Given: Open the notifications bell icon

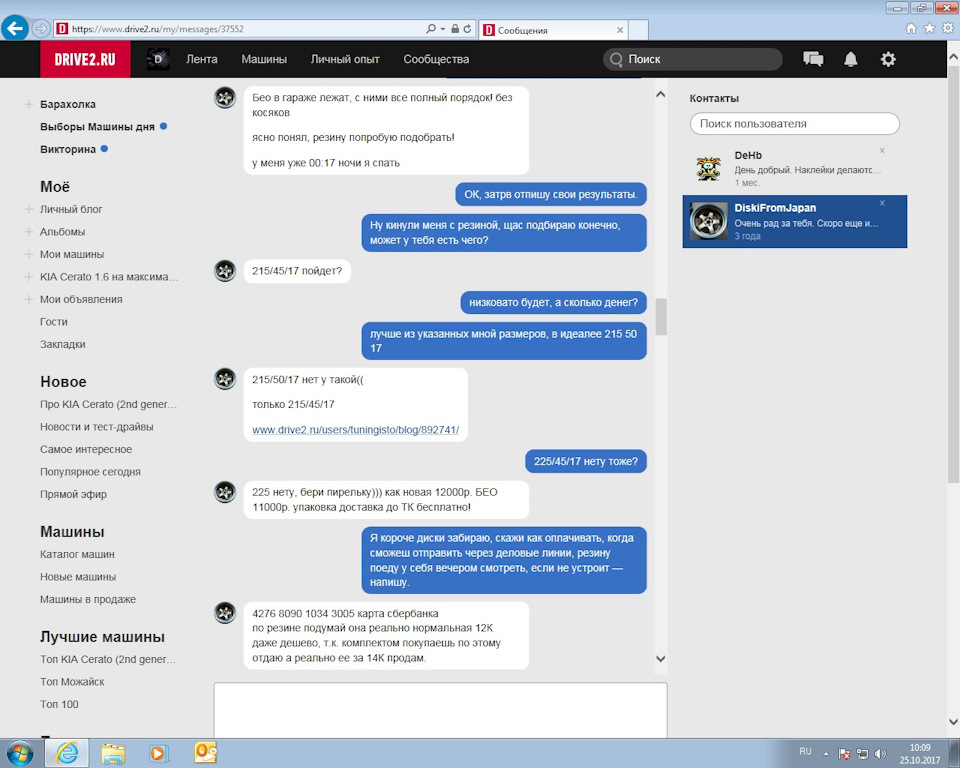Looking at the screenshot, I should click(850, 59).
